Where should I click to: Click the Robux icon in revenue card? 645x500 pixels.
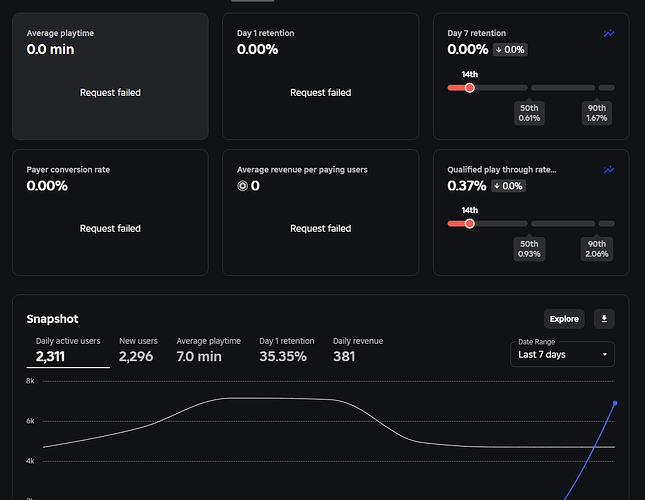coord(243,186)
